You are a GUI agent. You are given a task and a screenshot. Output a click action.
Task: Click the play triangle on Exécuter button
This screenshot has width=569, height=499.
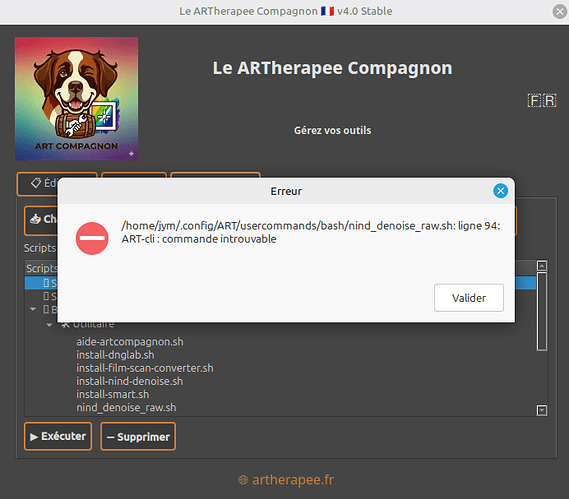point(34,437)
